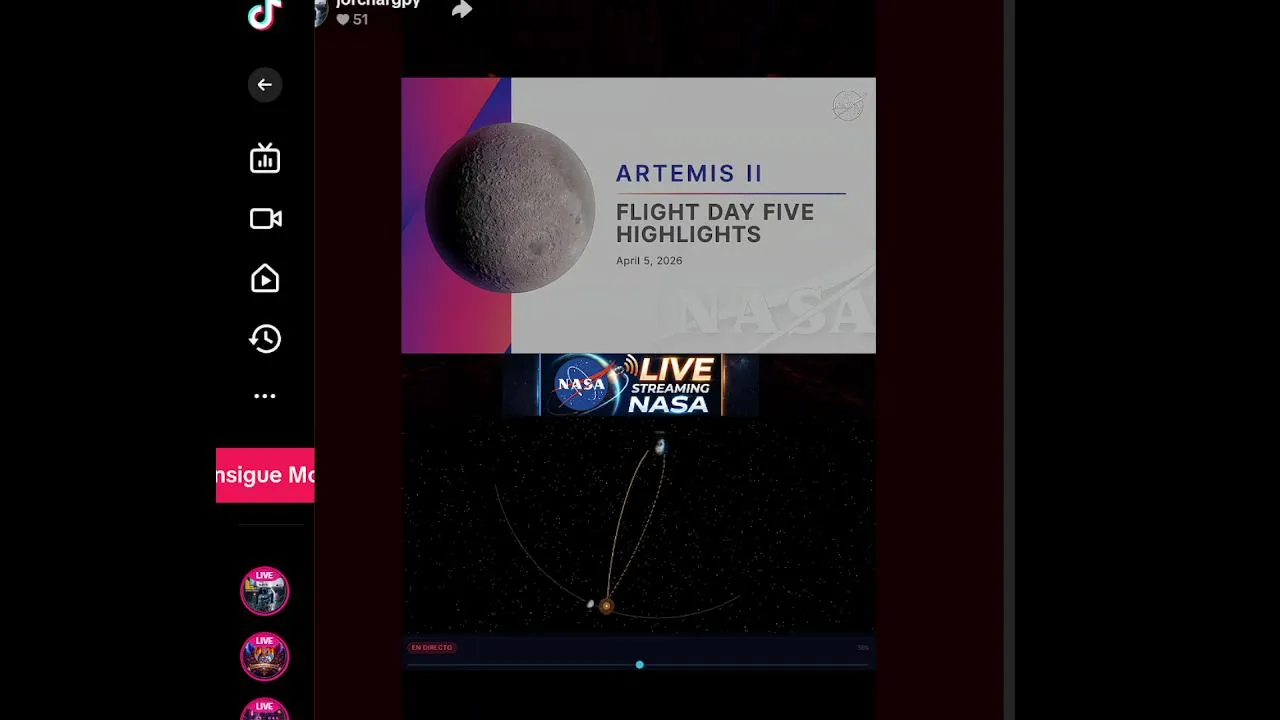Click the TikTok logo

(x=265, y=14)
